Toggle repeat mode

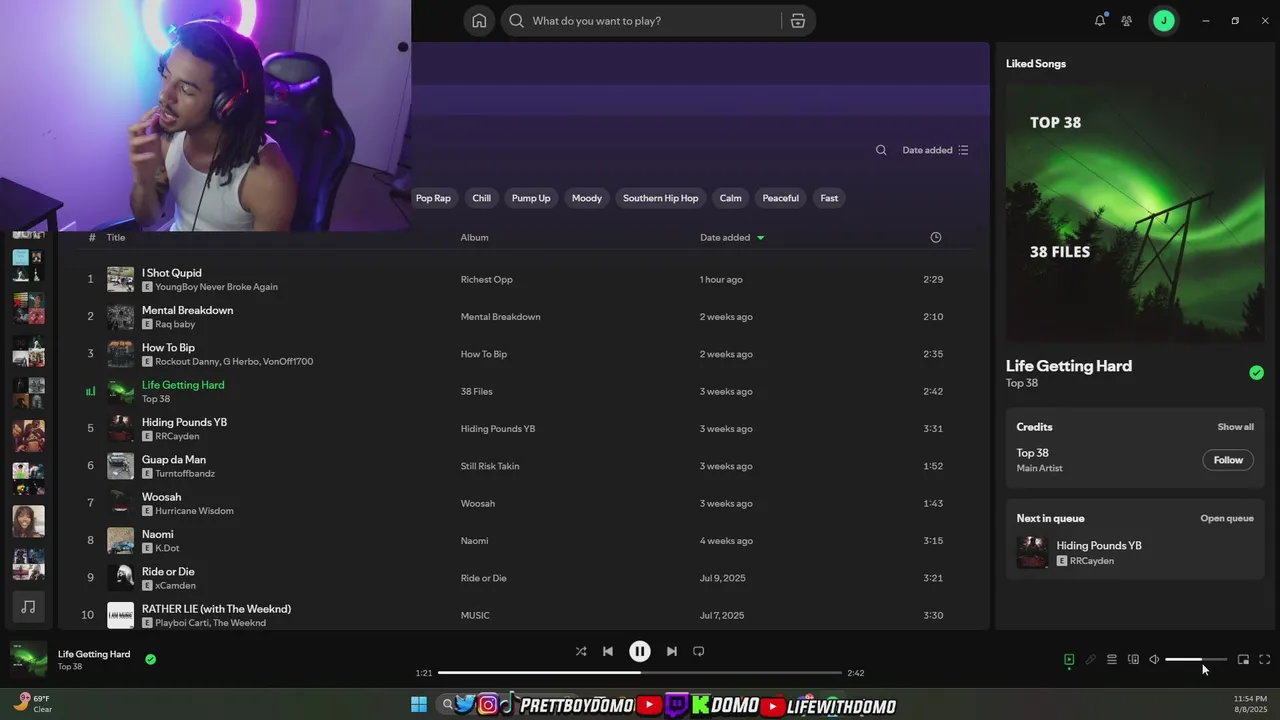click(699, 651)
